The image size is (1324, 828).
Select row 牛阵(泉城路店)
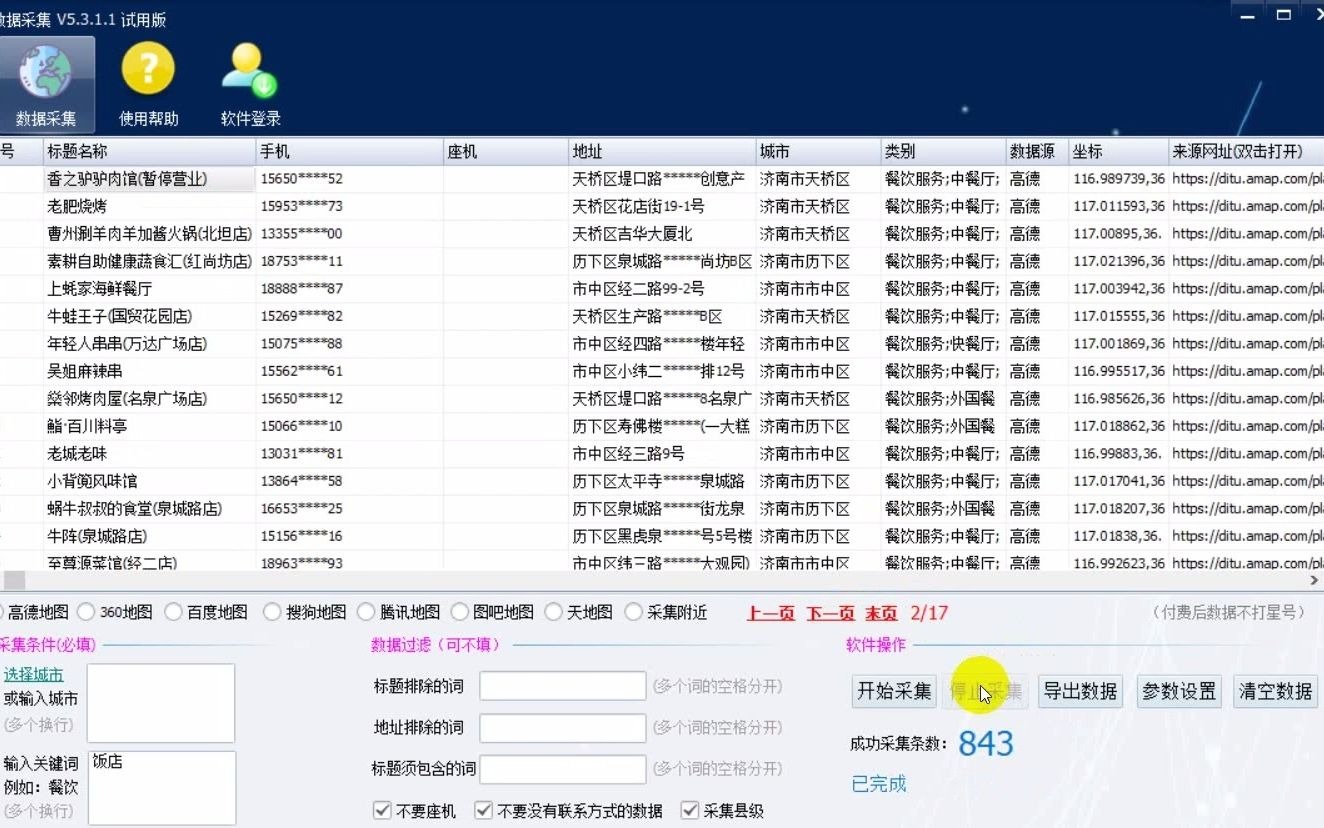[x=660, y=536]
